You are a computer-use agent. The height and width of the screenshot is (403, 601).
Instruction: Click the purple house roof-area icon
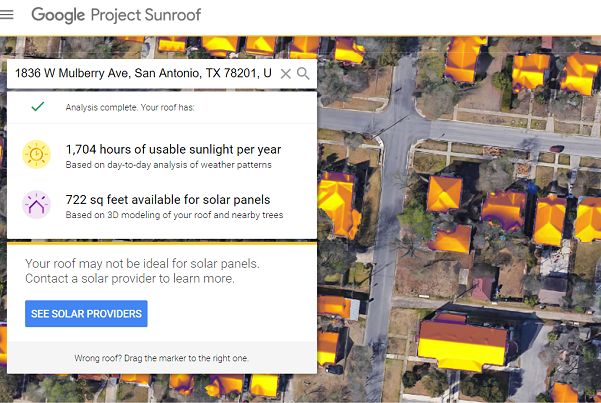tap(36, 205)
